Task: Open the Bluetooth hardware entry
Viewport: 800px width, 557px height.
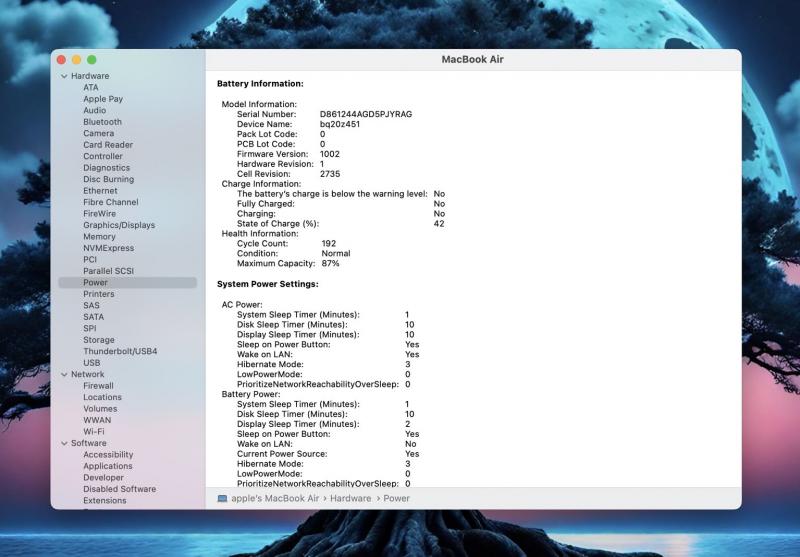Action: coord(103,122)
